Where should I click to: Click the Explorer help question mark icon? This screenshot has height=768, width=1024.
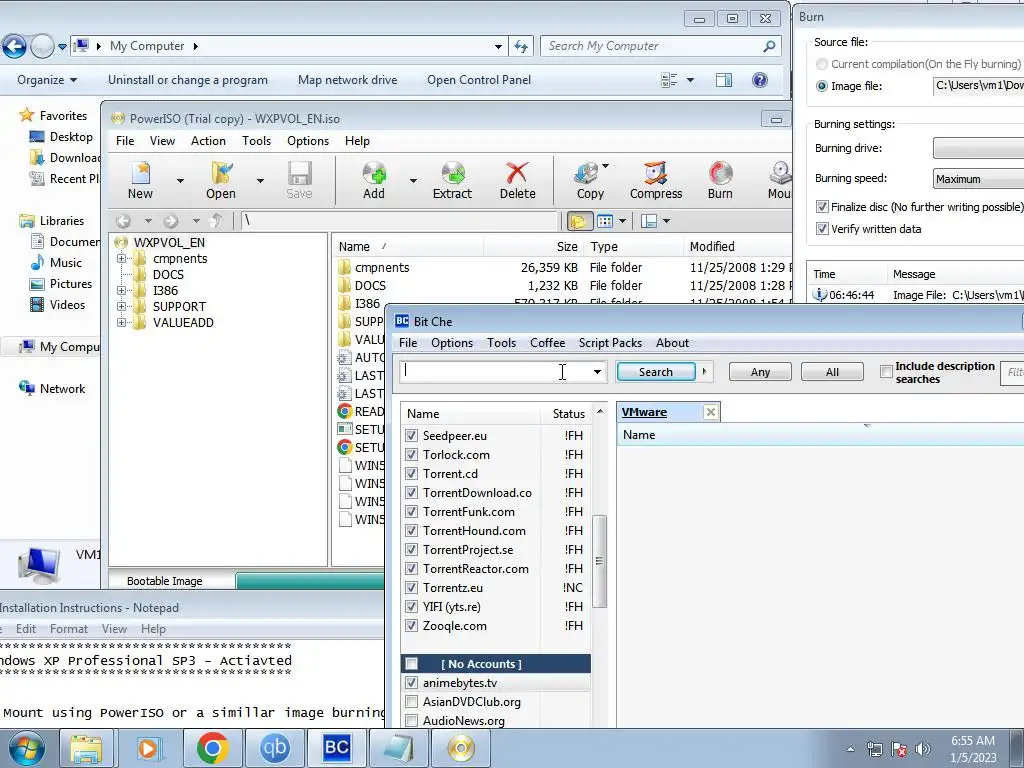(x=760, y=80)
